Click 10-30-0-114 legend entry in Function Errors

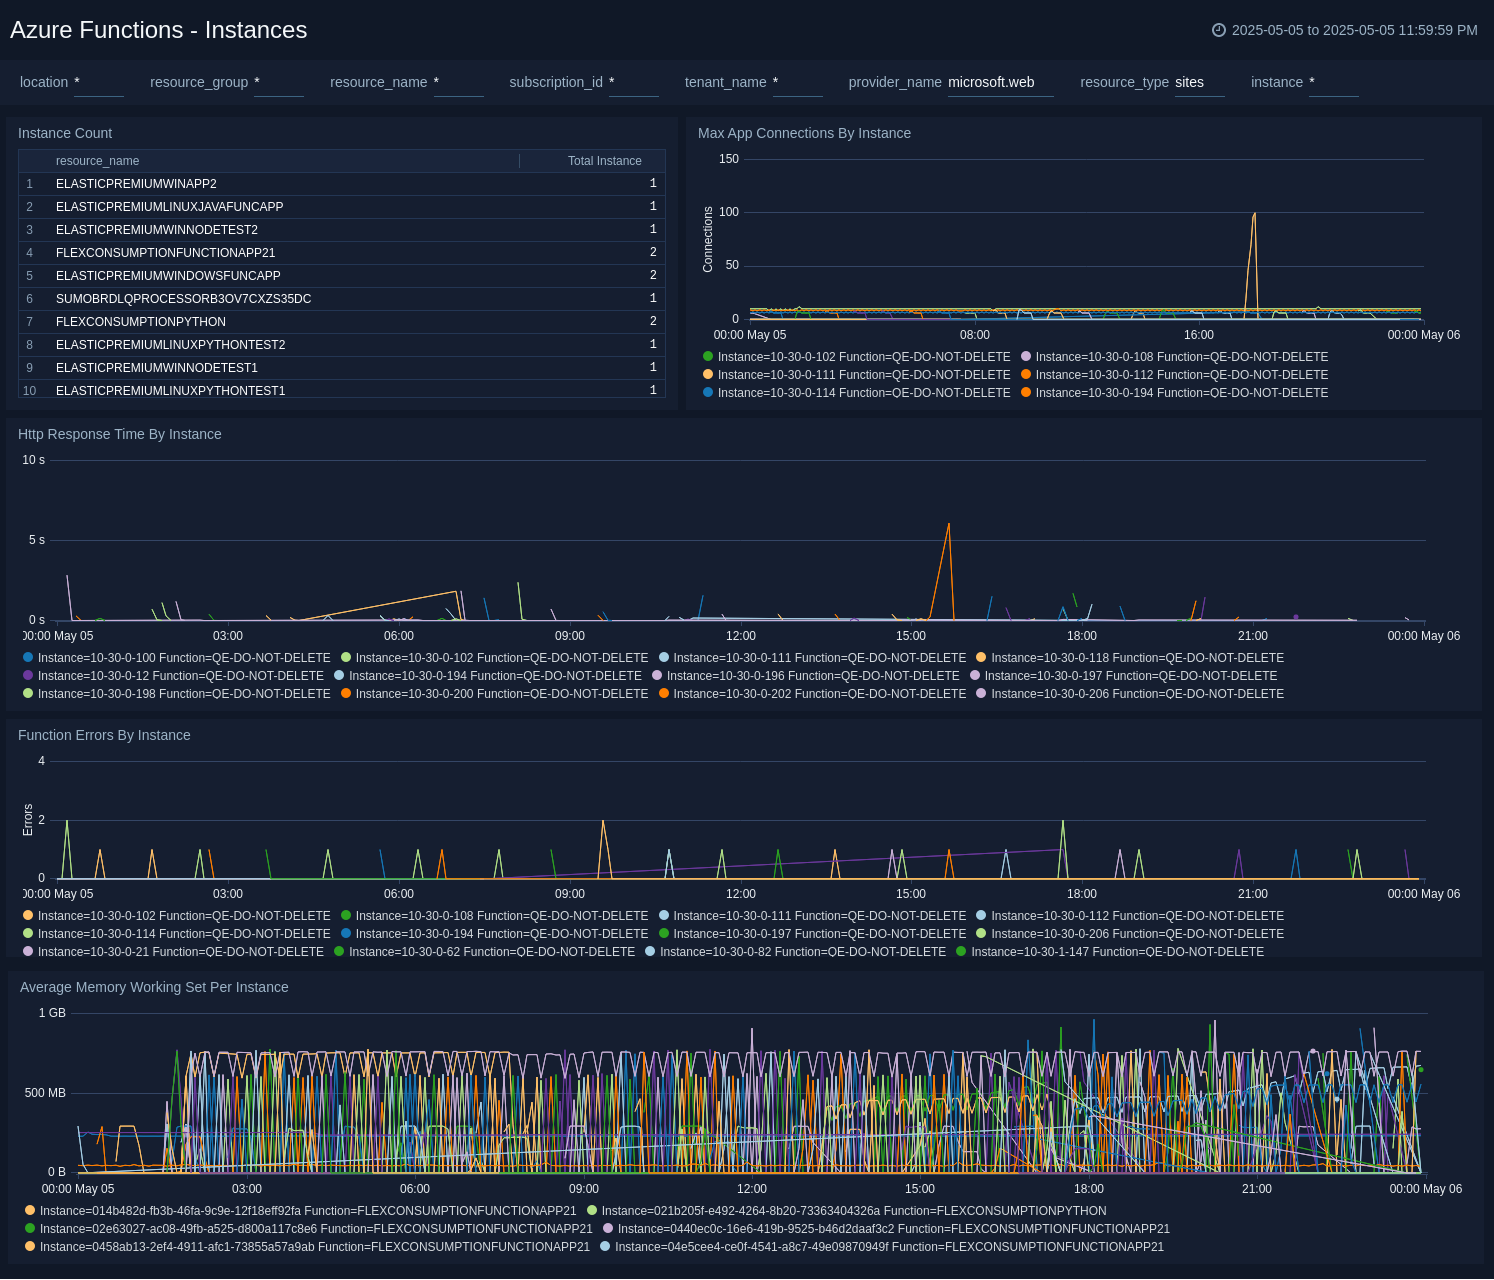176,934
